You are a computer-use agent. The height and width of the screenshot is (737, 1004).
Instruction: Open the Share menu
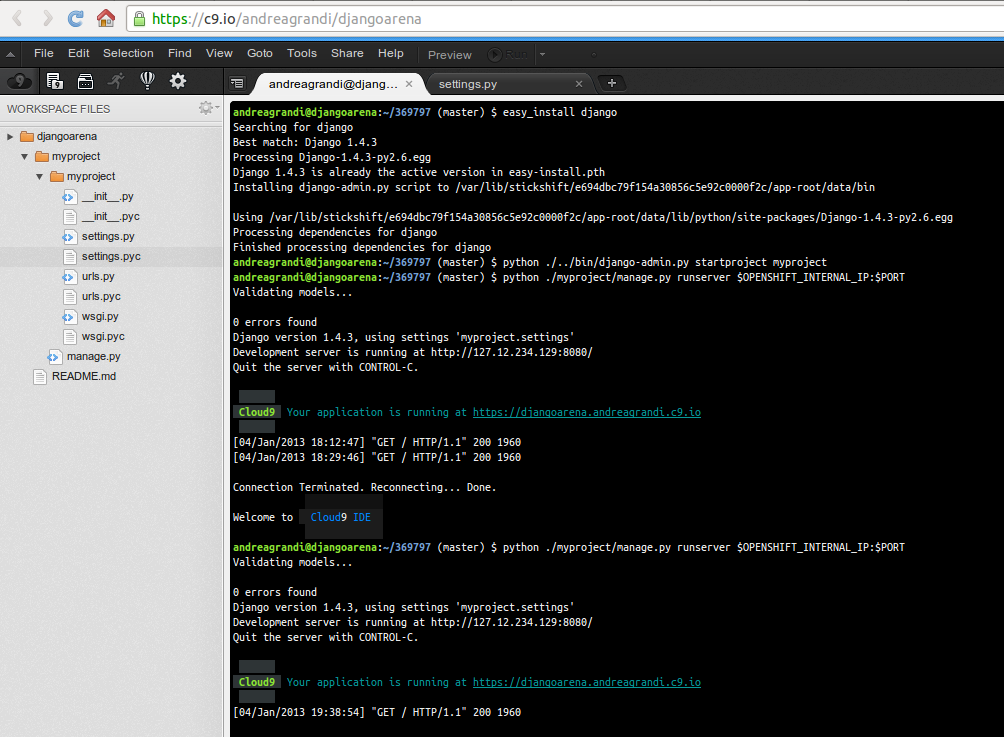(x=347, y=53)
